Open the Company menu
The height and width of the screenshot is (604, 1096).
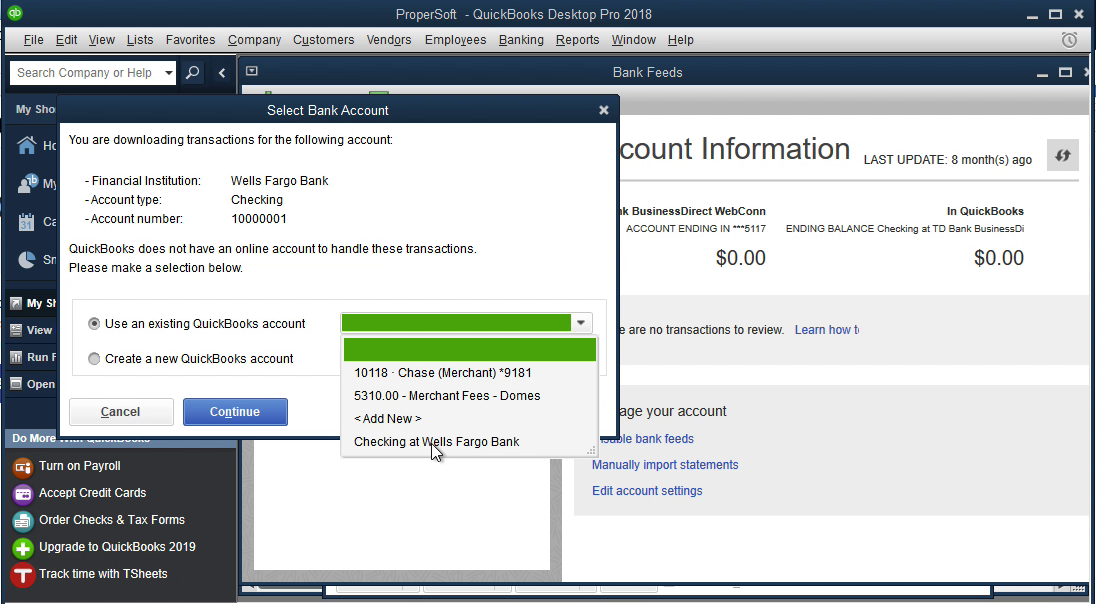[x=254, y=40]
